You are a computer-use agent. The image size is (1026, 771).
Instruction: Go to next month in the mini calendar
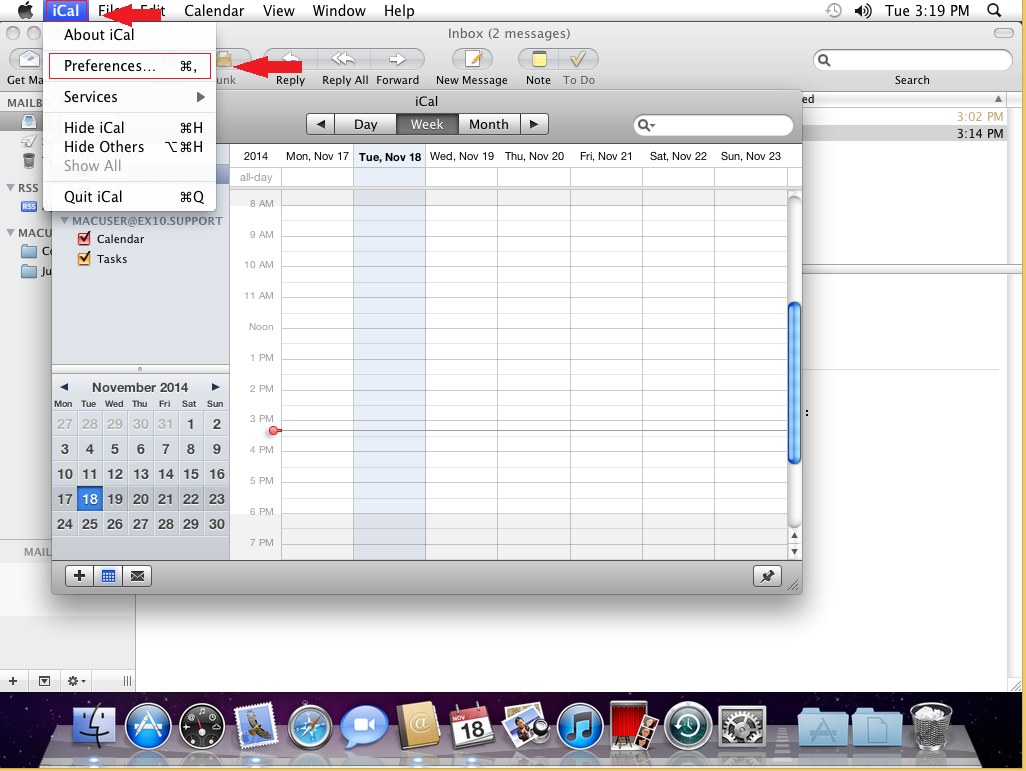coord(214,387)
